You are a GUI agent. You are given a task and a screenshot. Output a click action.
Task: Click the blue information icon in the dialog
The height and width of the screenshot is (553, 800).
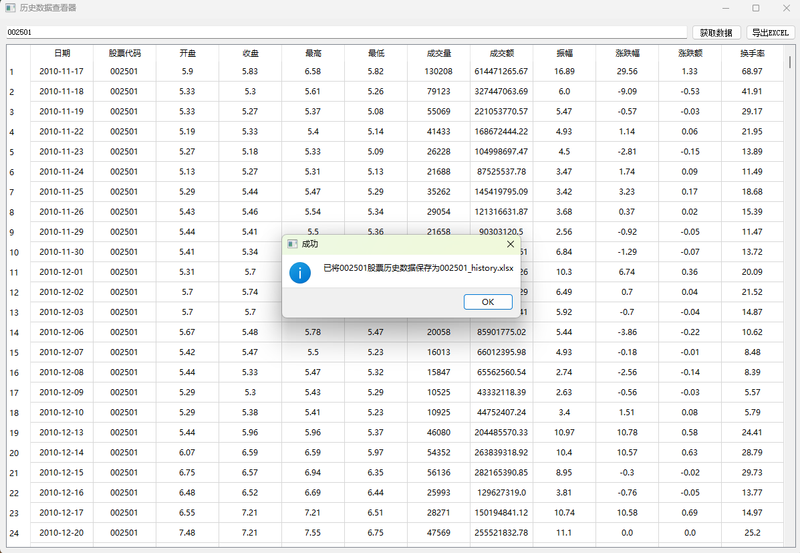(x=300, y=273)
